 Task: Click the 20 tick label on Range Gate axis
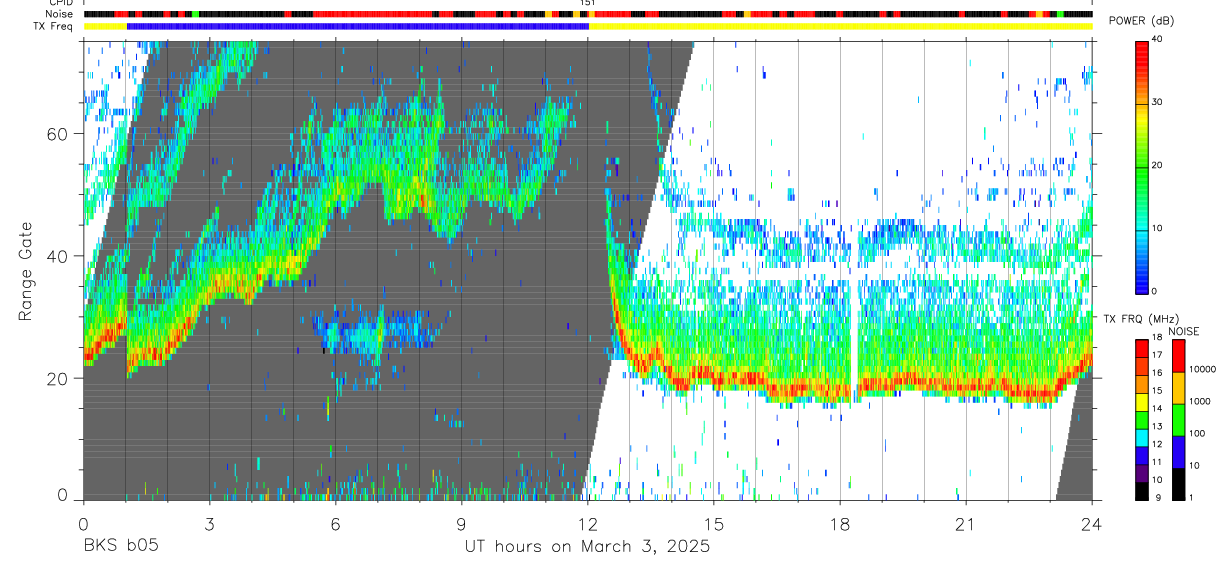click(x=58, y=378)
